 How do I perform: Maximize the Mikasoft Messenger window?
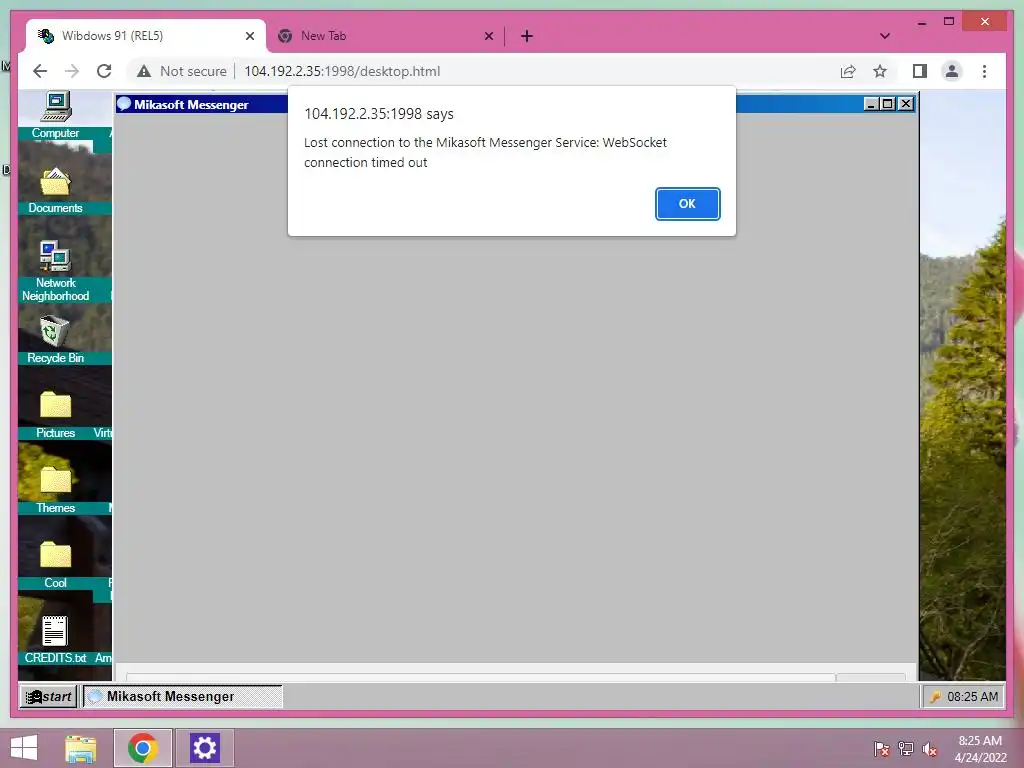point(888,104)
